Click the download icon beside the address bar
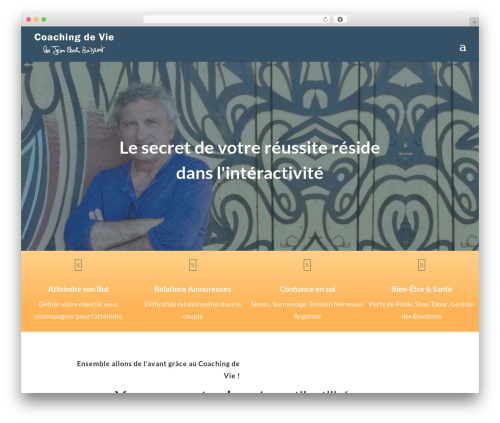 340,20
